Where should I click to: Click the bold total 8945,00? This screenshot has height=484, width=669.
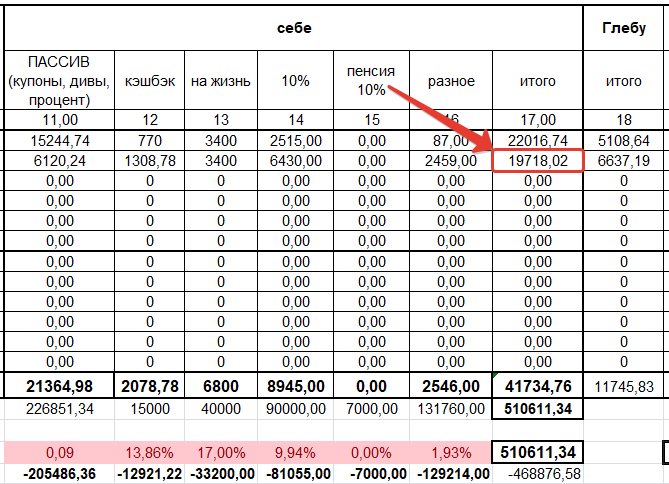(296, 386)
